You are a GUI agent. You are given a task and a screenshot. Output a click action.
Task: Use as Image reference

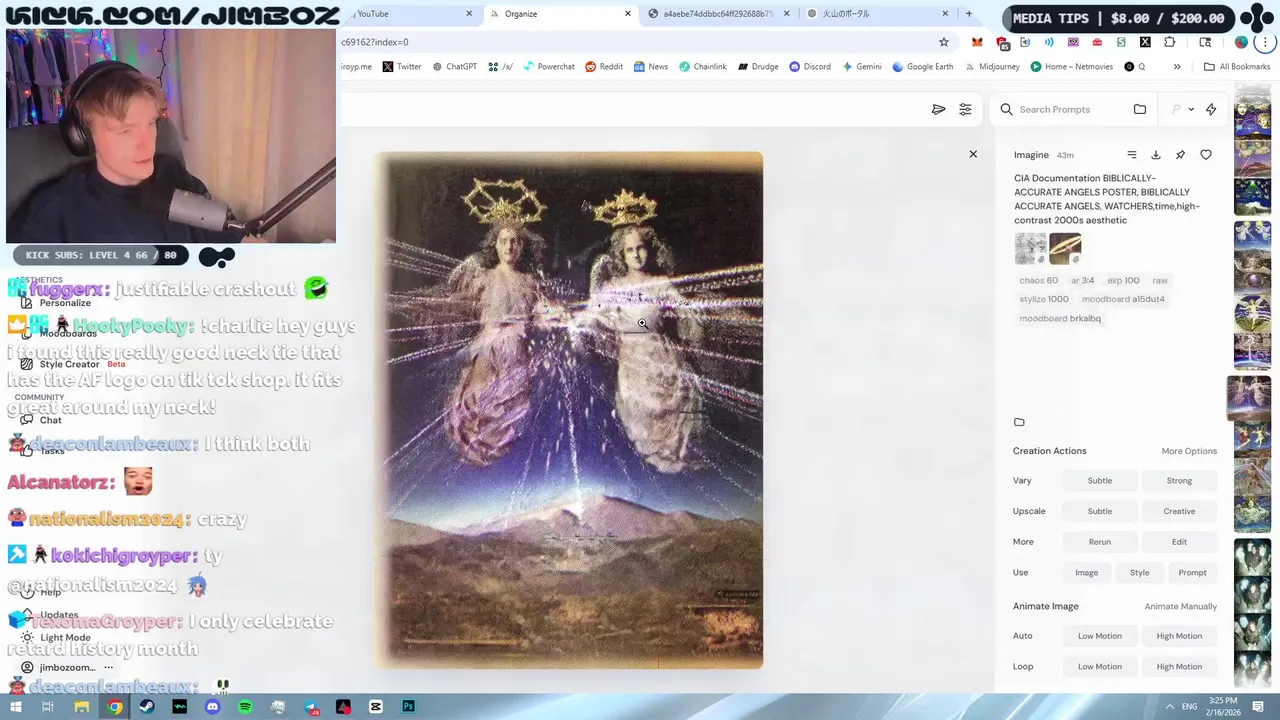pos(1086,573)
